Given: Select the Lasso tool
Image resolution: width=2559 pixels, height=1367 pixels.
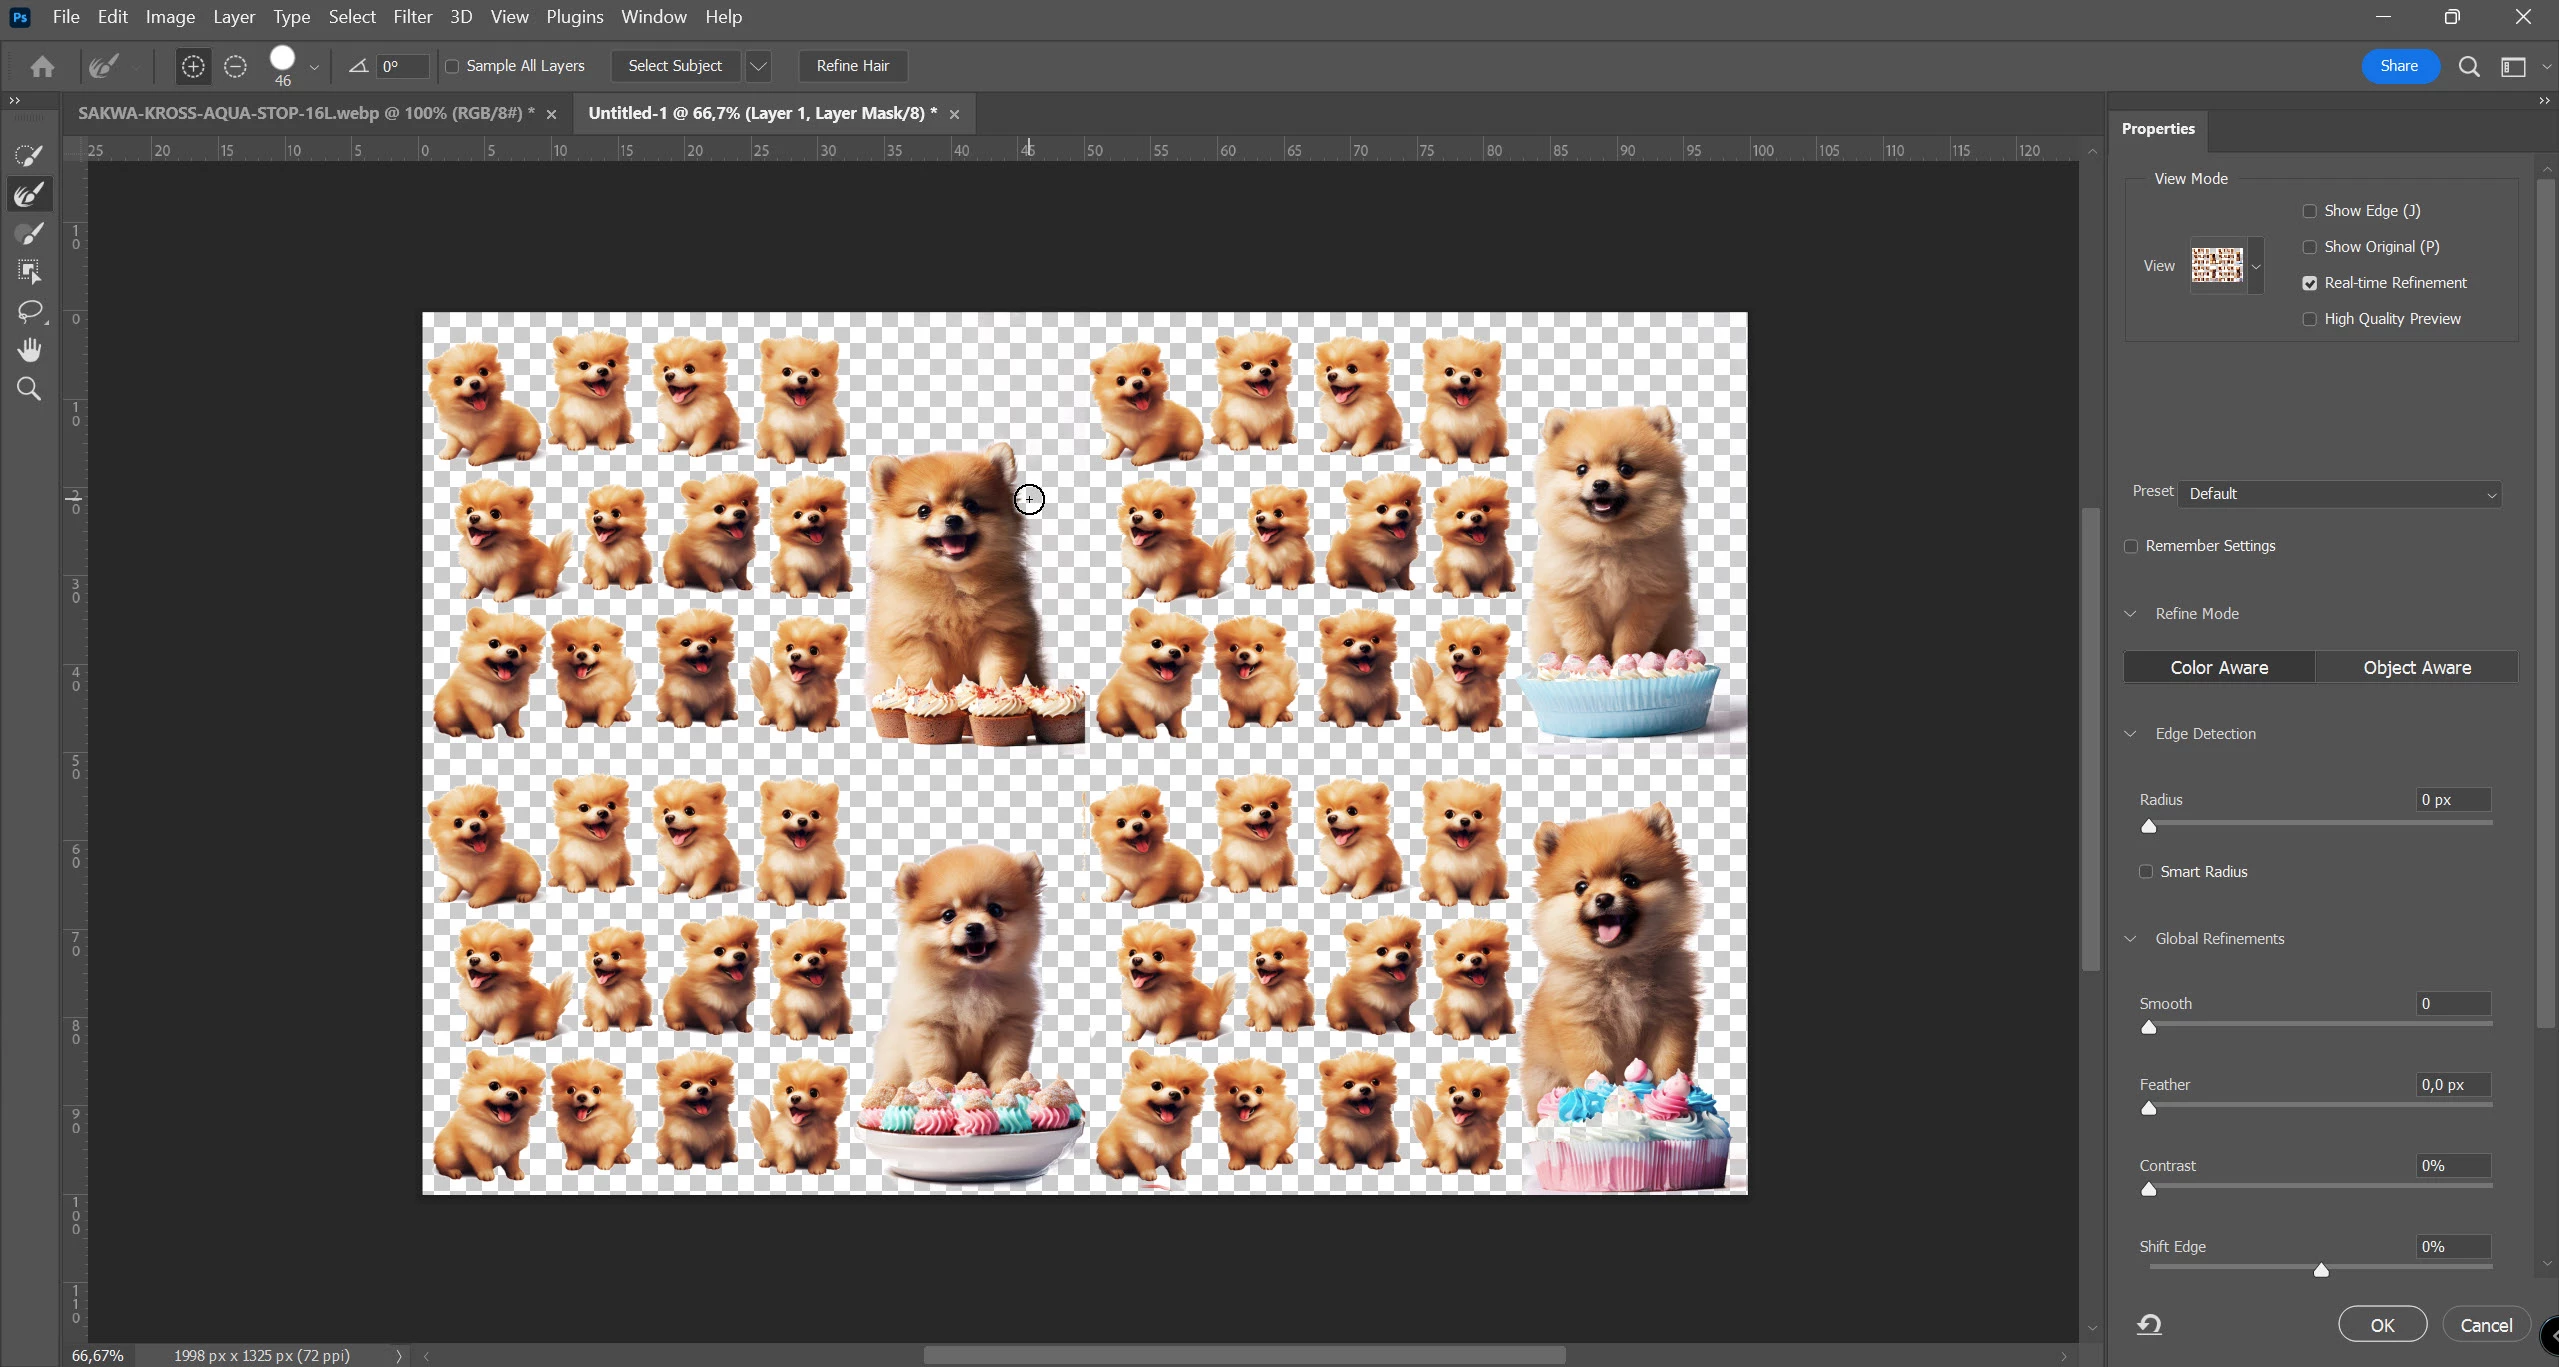Looking at the screenshot, I should click(29, 311).
